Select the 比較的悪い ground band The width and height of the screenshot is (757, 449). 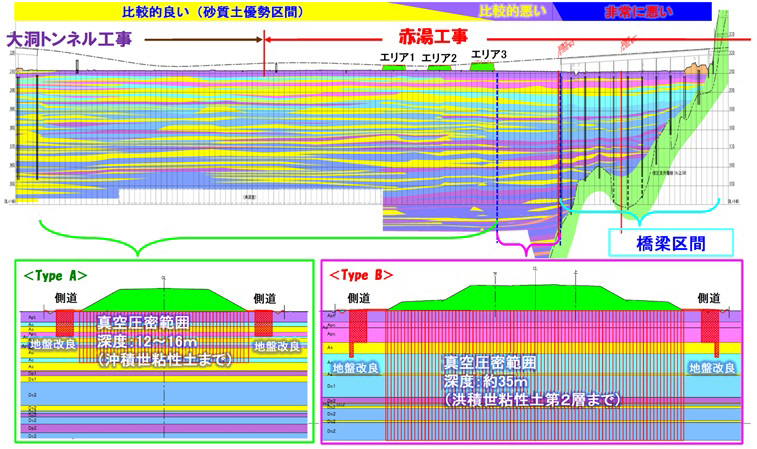(x=505, y=12)
